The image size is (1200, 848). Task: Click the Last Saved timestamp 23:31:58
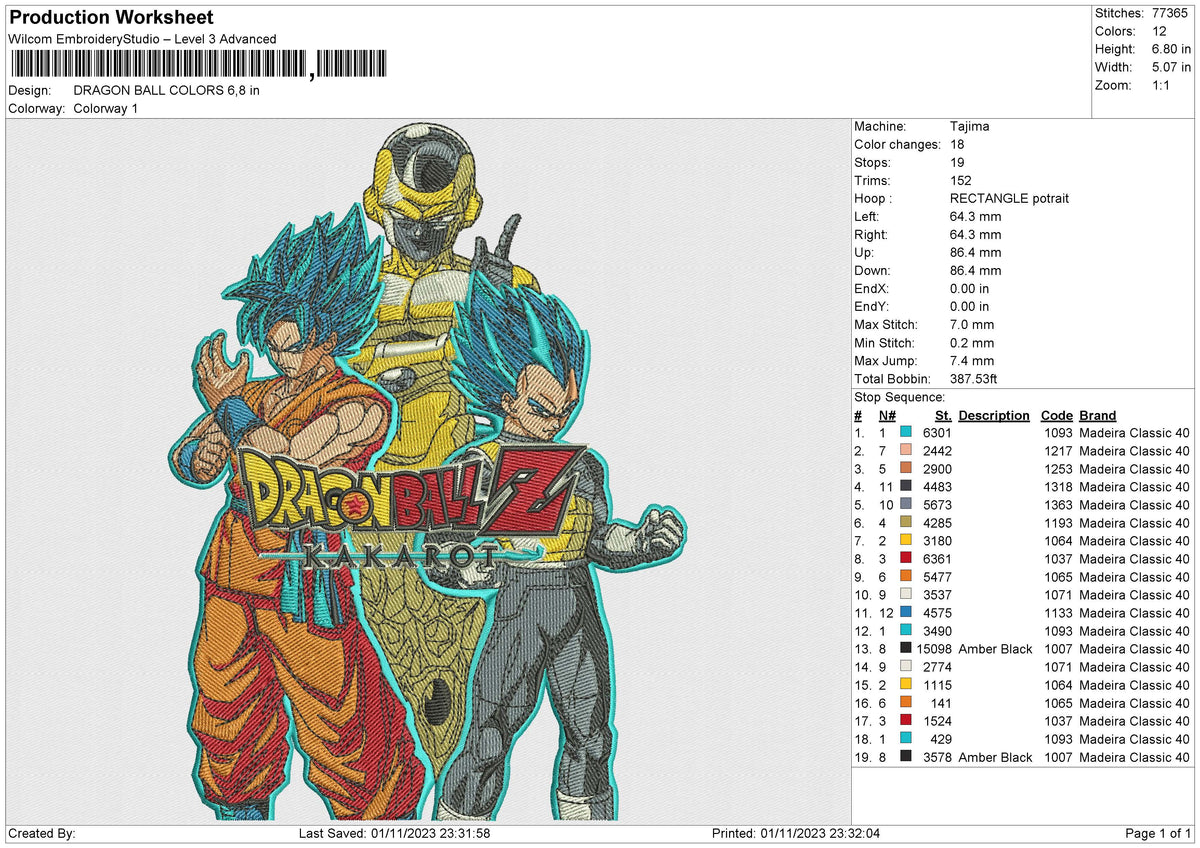463,834
